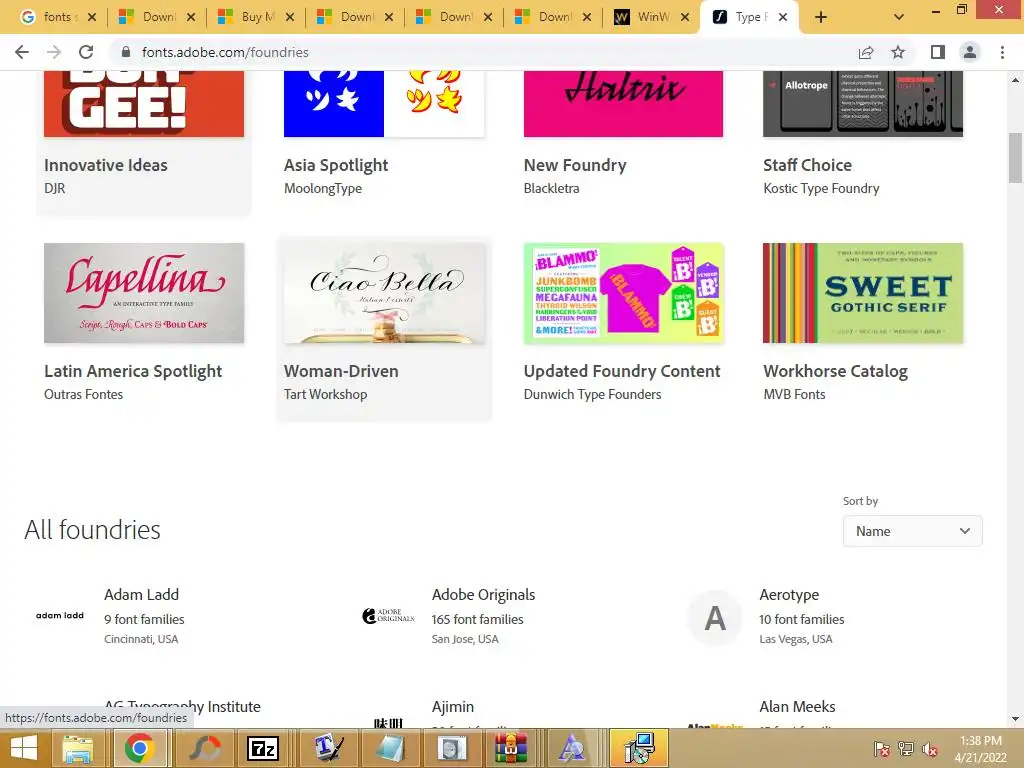Open the Woman-Driven heading

(341, 372)
